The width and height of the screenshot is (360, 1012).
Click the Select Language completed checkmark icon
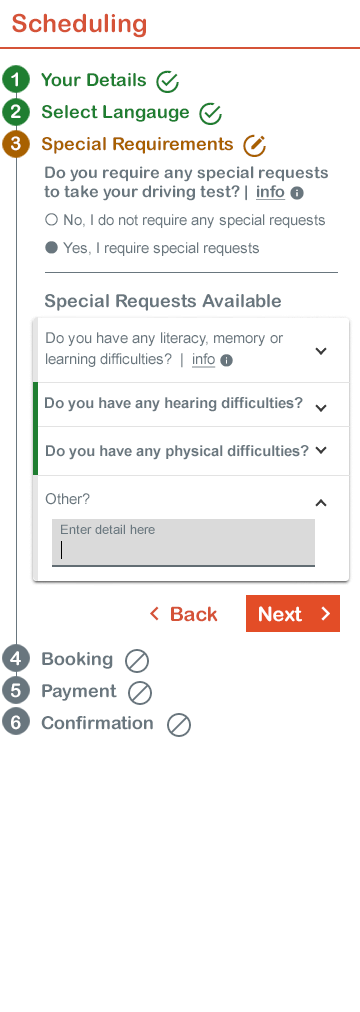(x=210, y=114)
